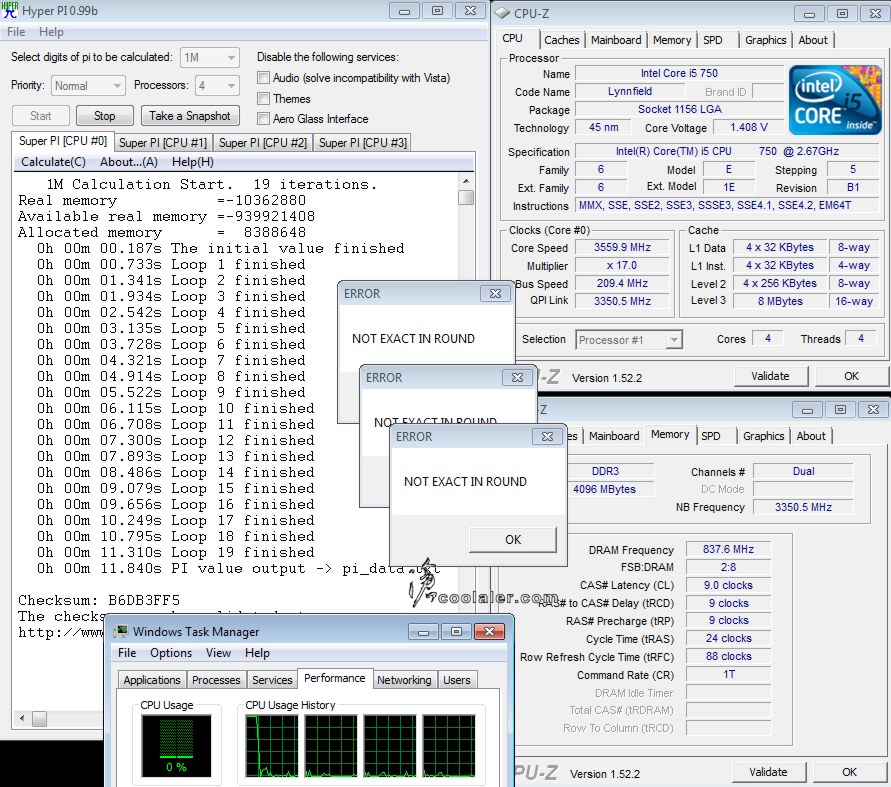
Task: Click the DRAM Frequency value 837.6 MHz
Action: [728, 549]
